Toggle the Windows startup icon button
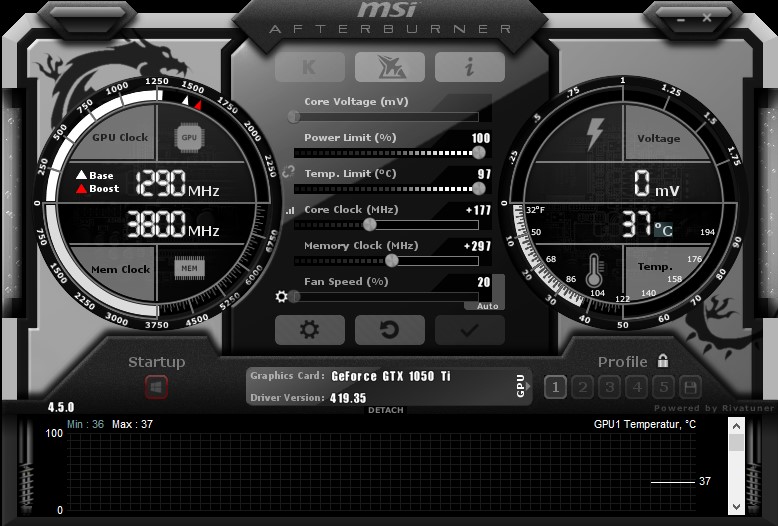The height and width of the screenshot is (526, 778). 156,388
